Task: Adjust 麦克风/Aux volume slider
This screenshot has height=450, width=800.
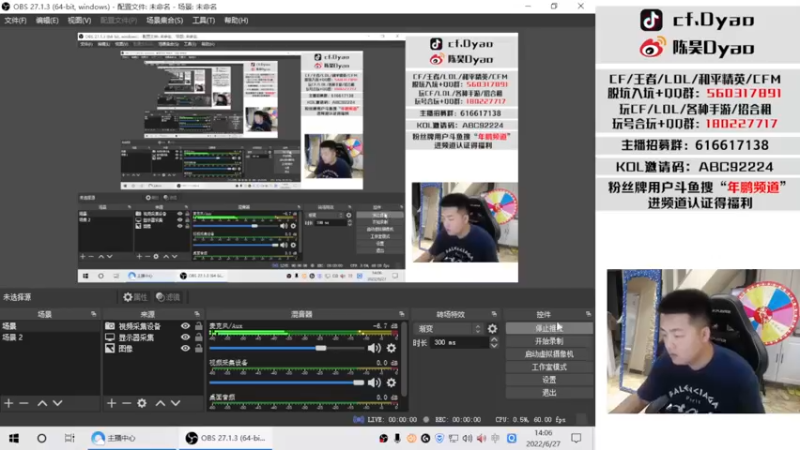Action: click(287, 348)
